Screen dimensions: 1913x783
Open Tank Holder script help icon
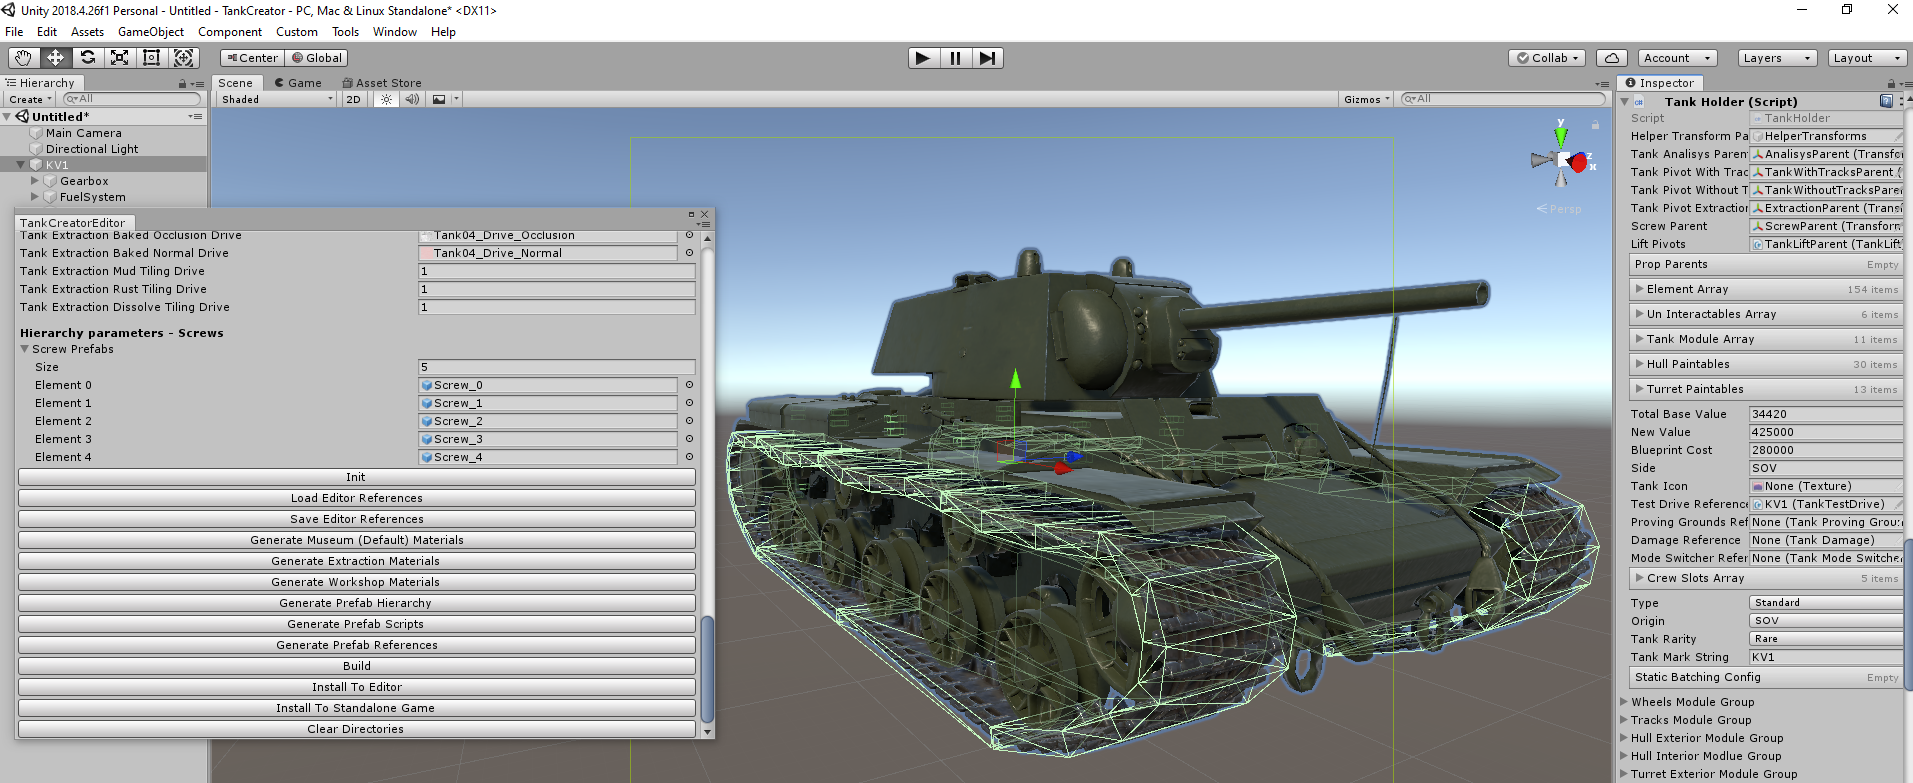pyautogui.click(x=1886, y=101)
